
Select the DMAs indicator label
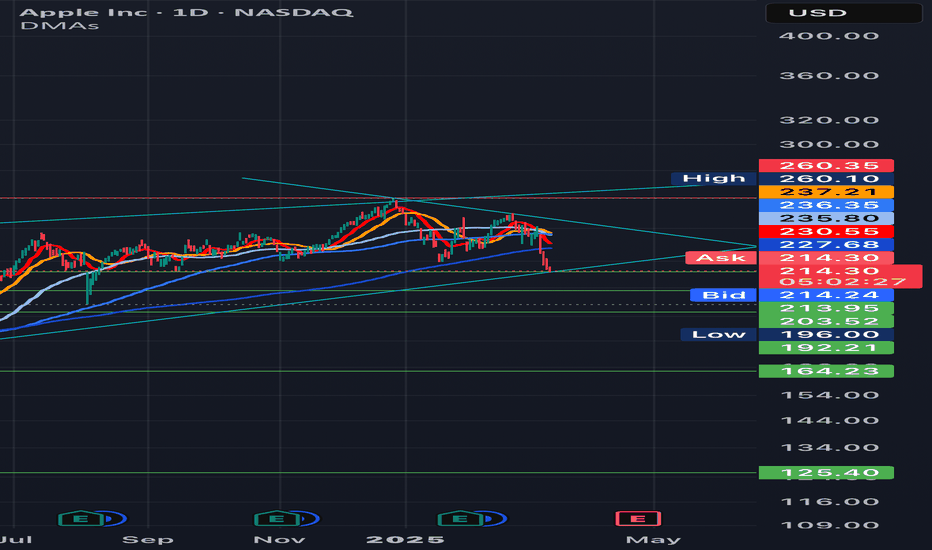point(59,26)
